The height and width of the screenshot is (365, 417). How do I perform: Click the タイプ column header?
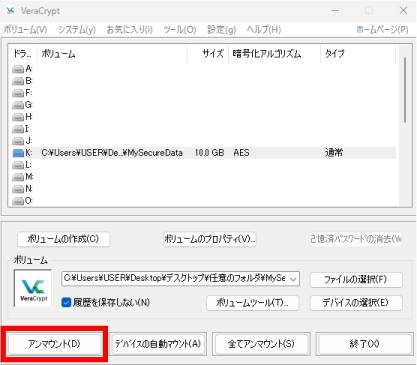[358, 54]
